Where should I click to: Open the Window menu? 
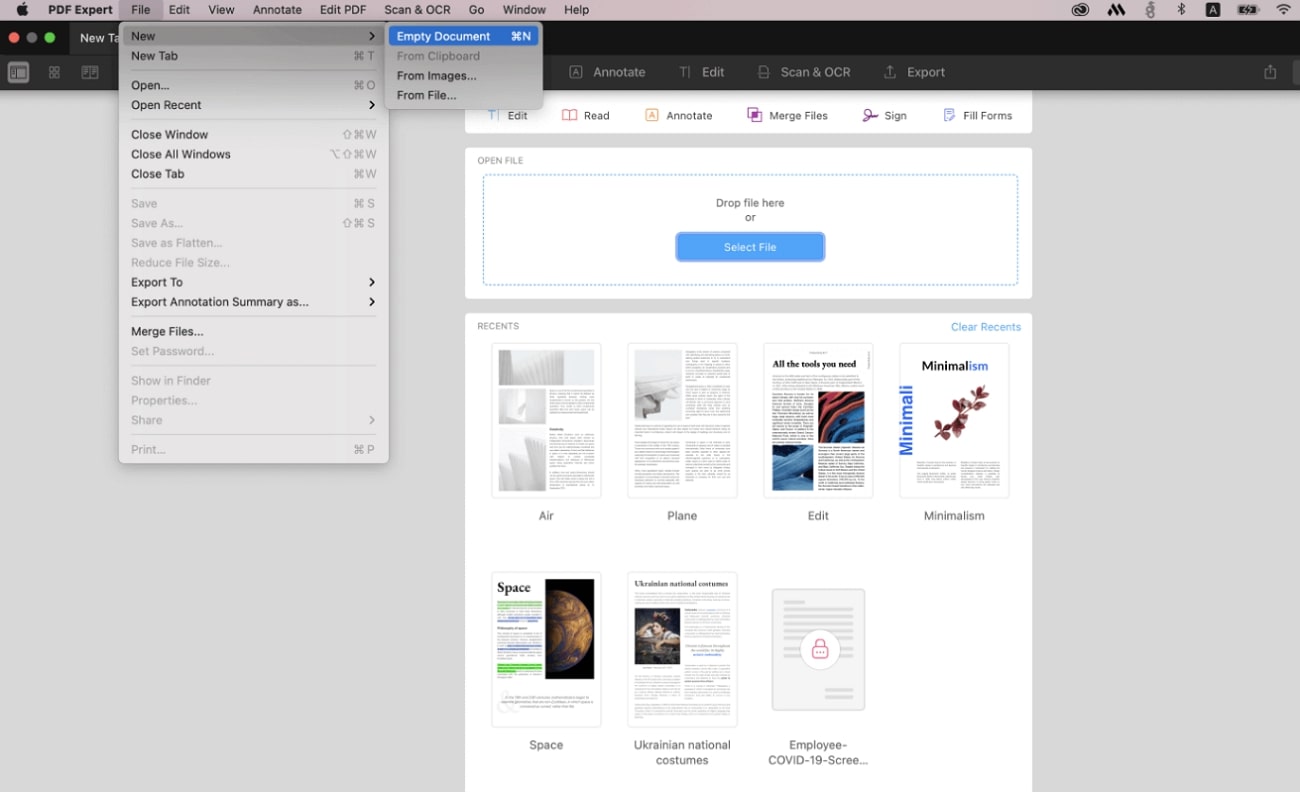pyautogui.click(x=524, y=10)
